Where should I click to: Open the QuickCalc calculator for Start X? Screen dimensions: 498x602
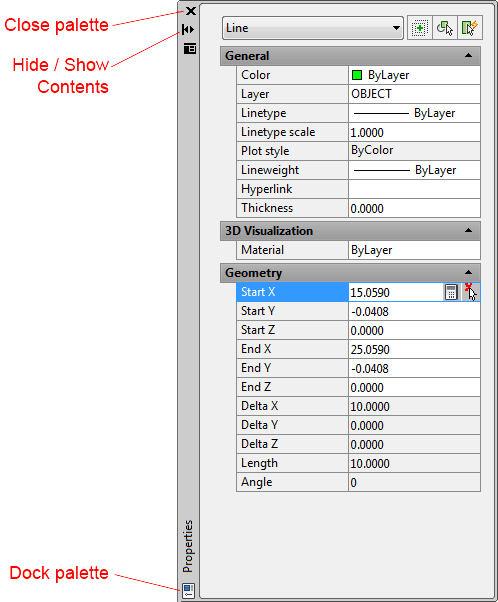(x=451, y=292)
